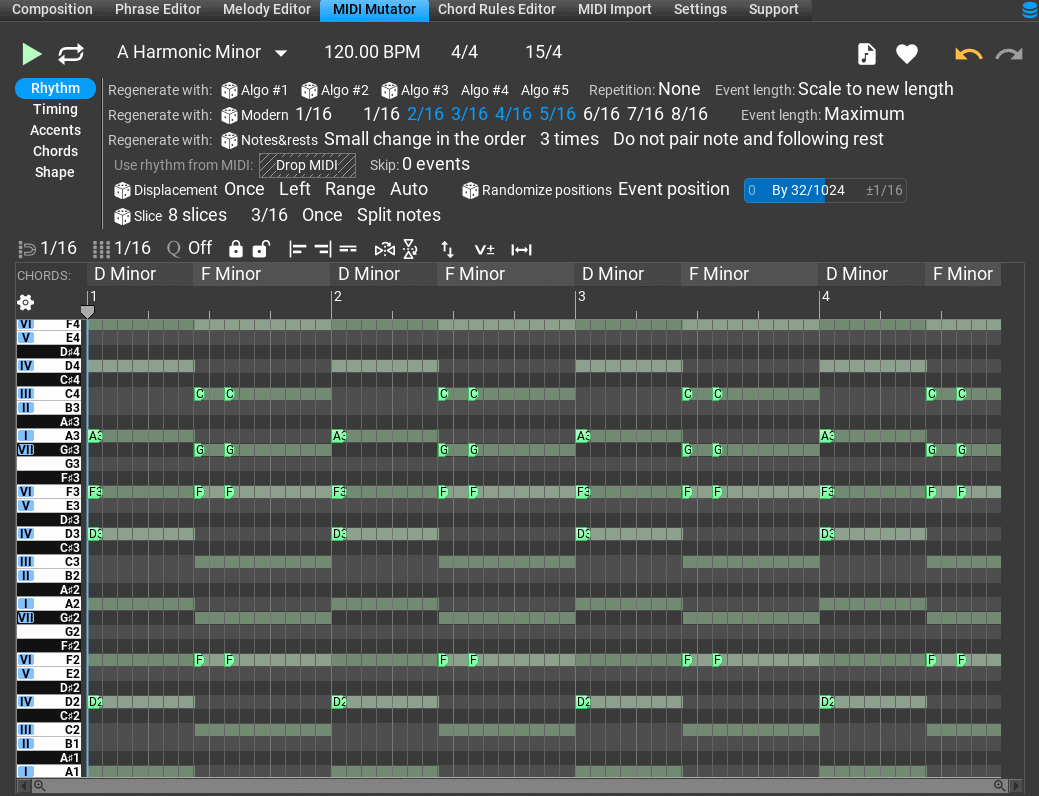The image size is (1039, 796).
Task: Open the Small change in the order option
Action: (x=425, y=139)
